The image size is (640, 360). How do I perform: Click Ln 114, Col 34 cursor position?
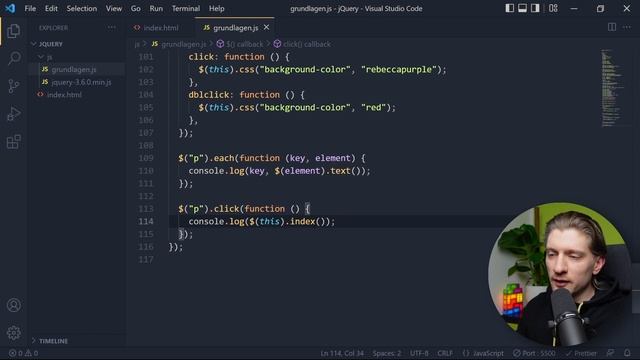coord(342,353)
